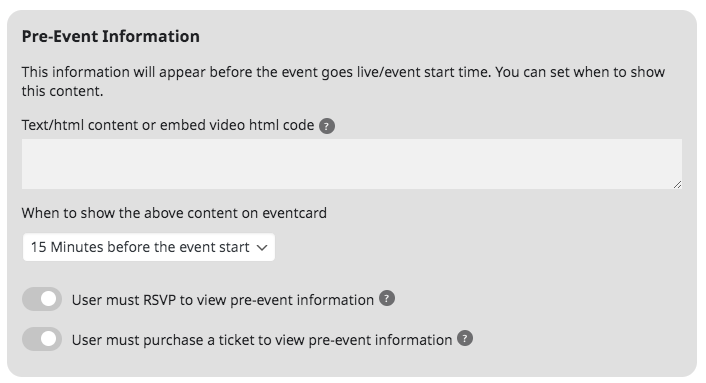Viewport: 706px width, 383px height.
Task: Click the words 'this content.' in the description
Action: pos(63,91)
